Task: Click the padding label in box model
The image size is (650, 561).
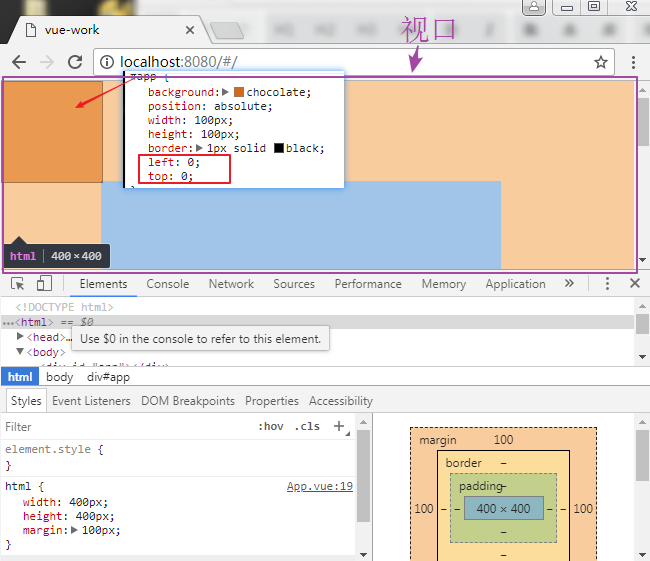Action: [481, 486]
